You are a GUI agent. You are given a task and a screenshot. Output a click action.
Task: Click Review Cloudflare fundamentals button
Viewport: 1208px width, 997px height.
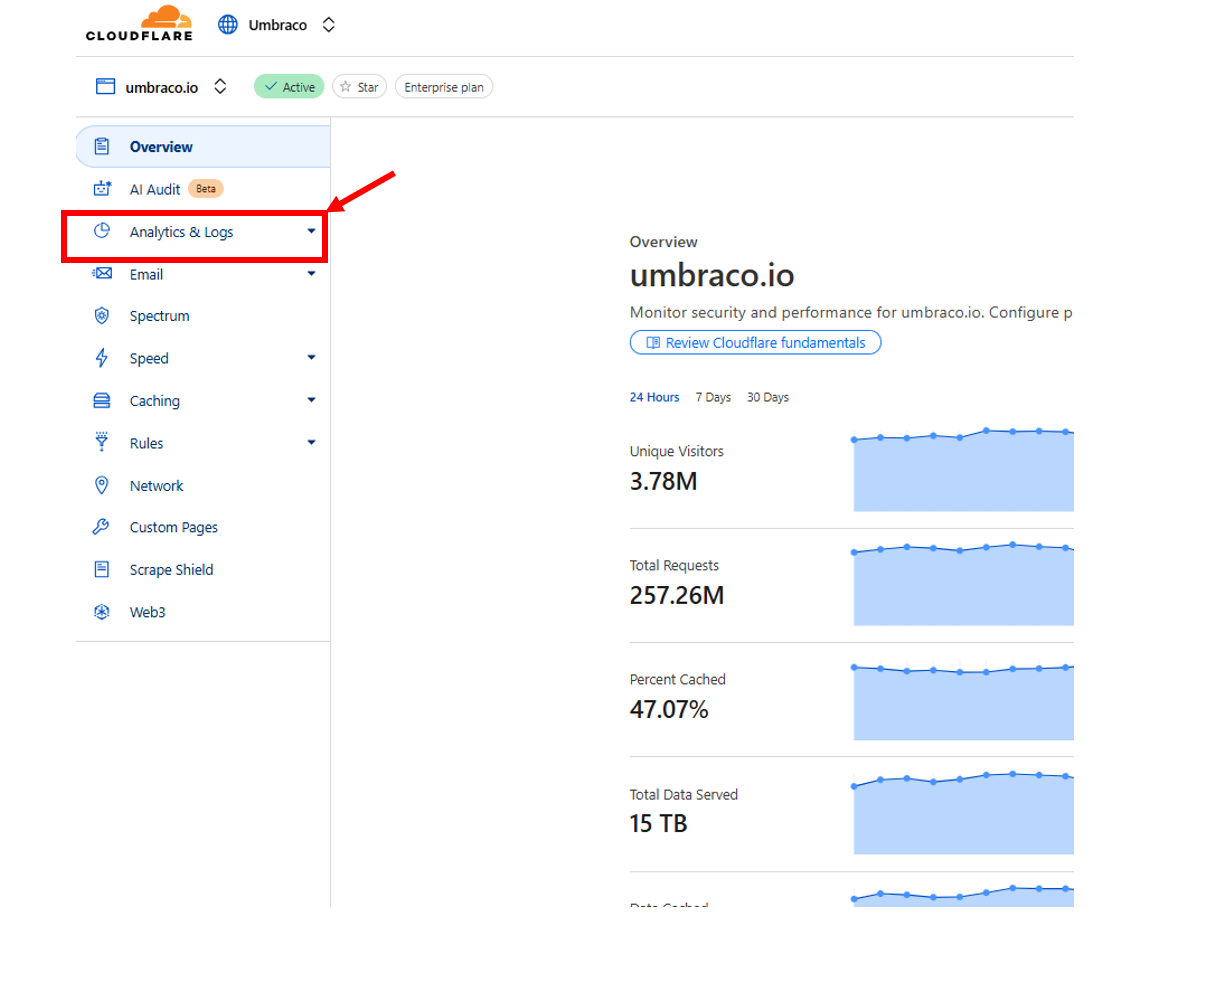click(x=755, y=343)
